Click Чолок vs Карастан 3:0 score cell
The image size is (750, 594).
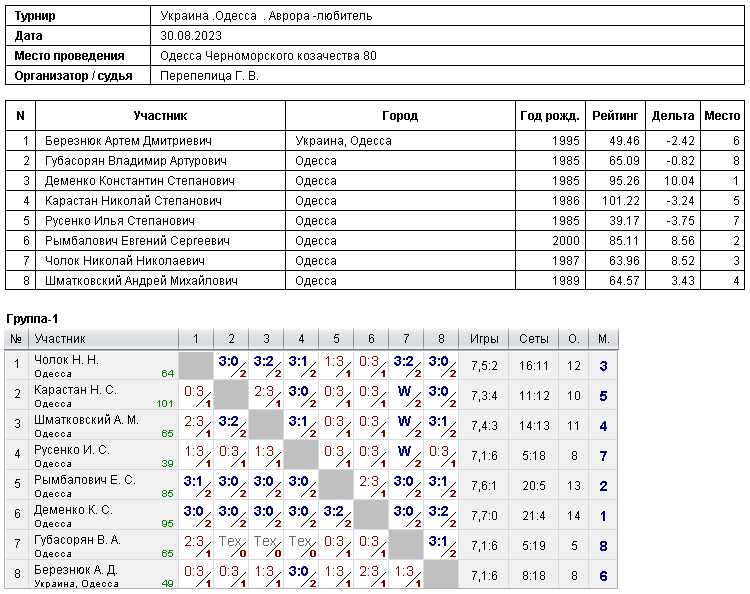click(231, 366)
